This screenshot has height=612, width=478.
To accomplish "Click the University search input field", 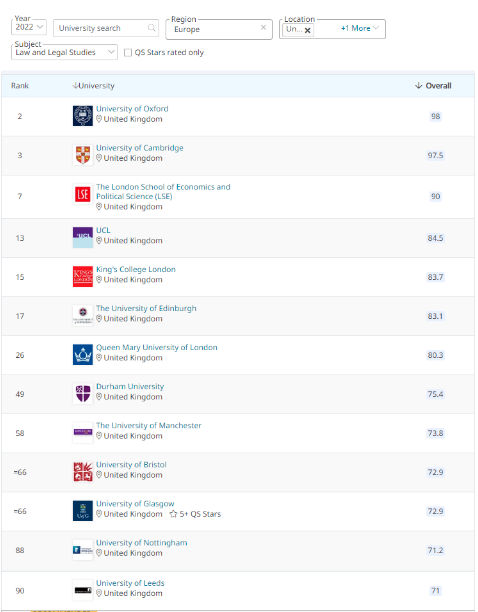I will 106,28.
